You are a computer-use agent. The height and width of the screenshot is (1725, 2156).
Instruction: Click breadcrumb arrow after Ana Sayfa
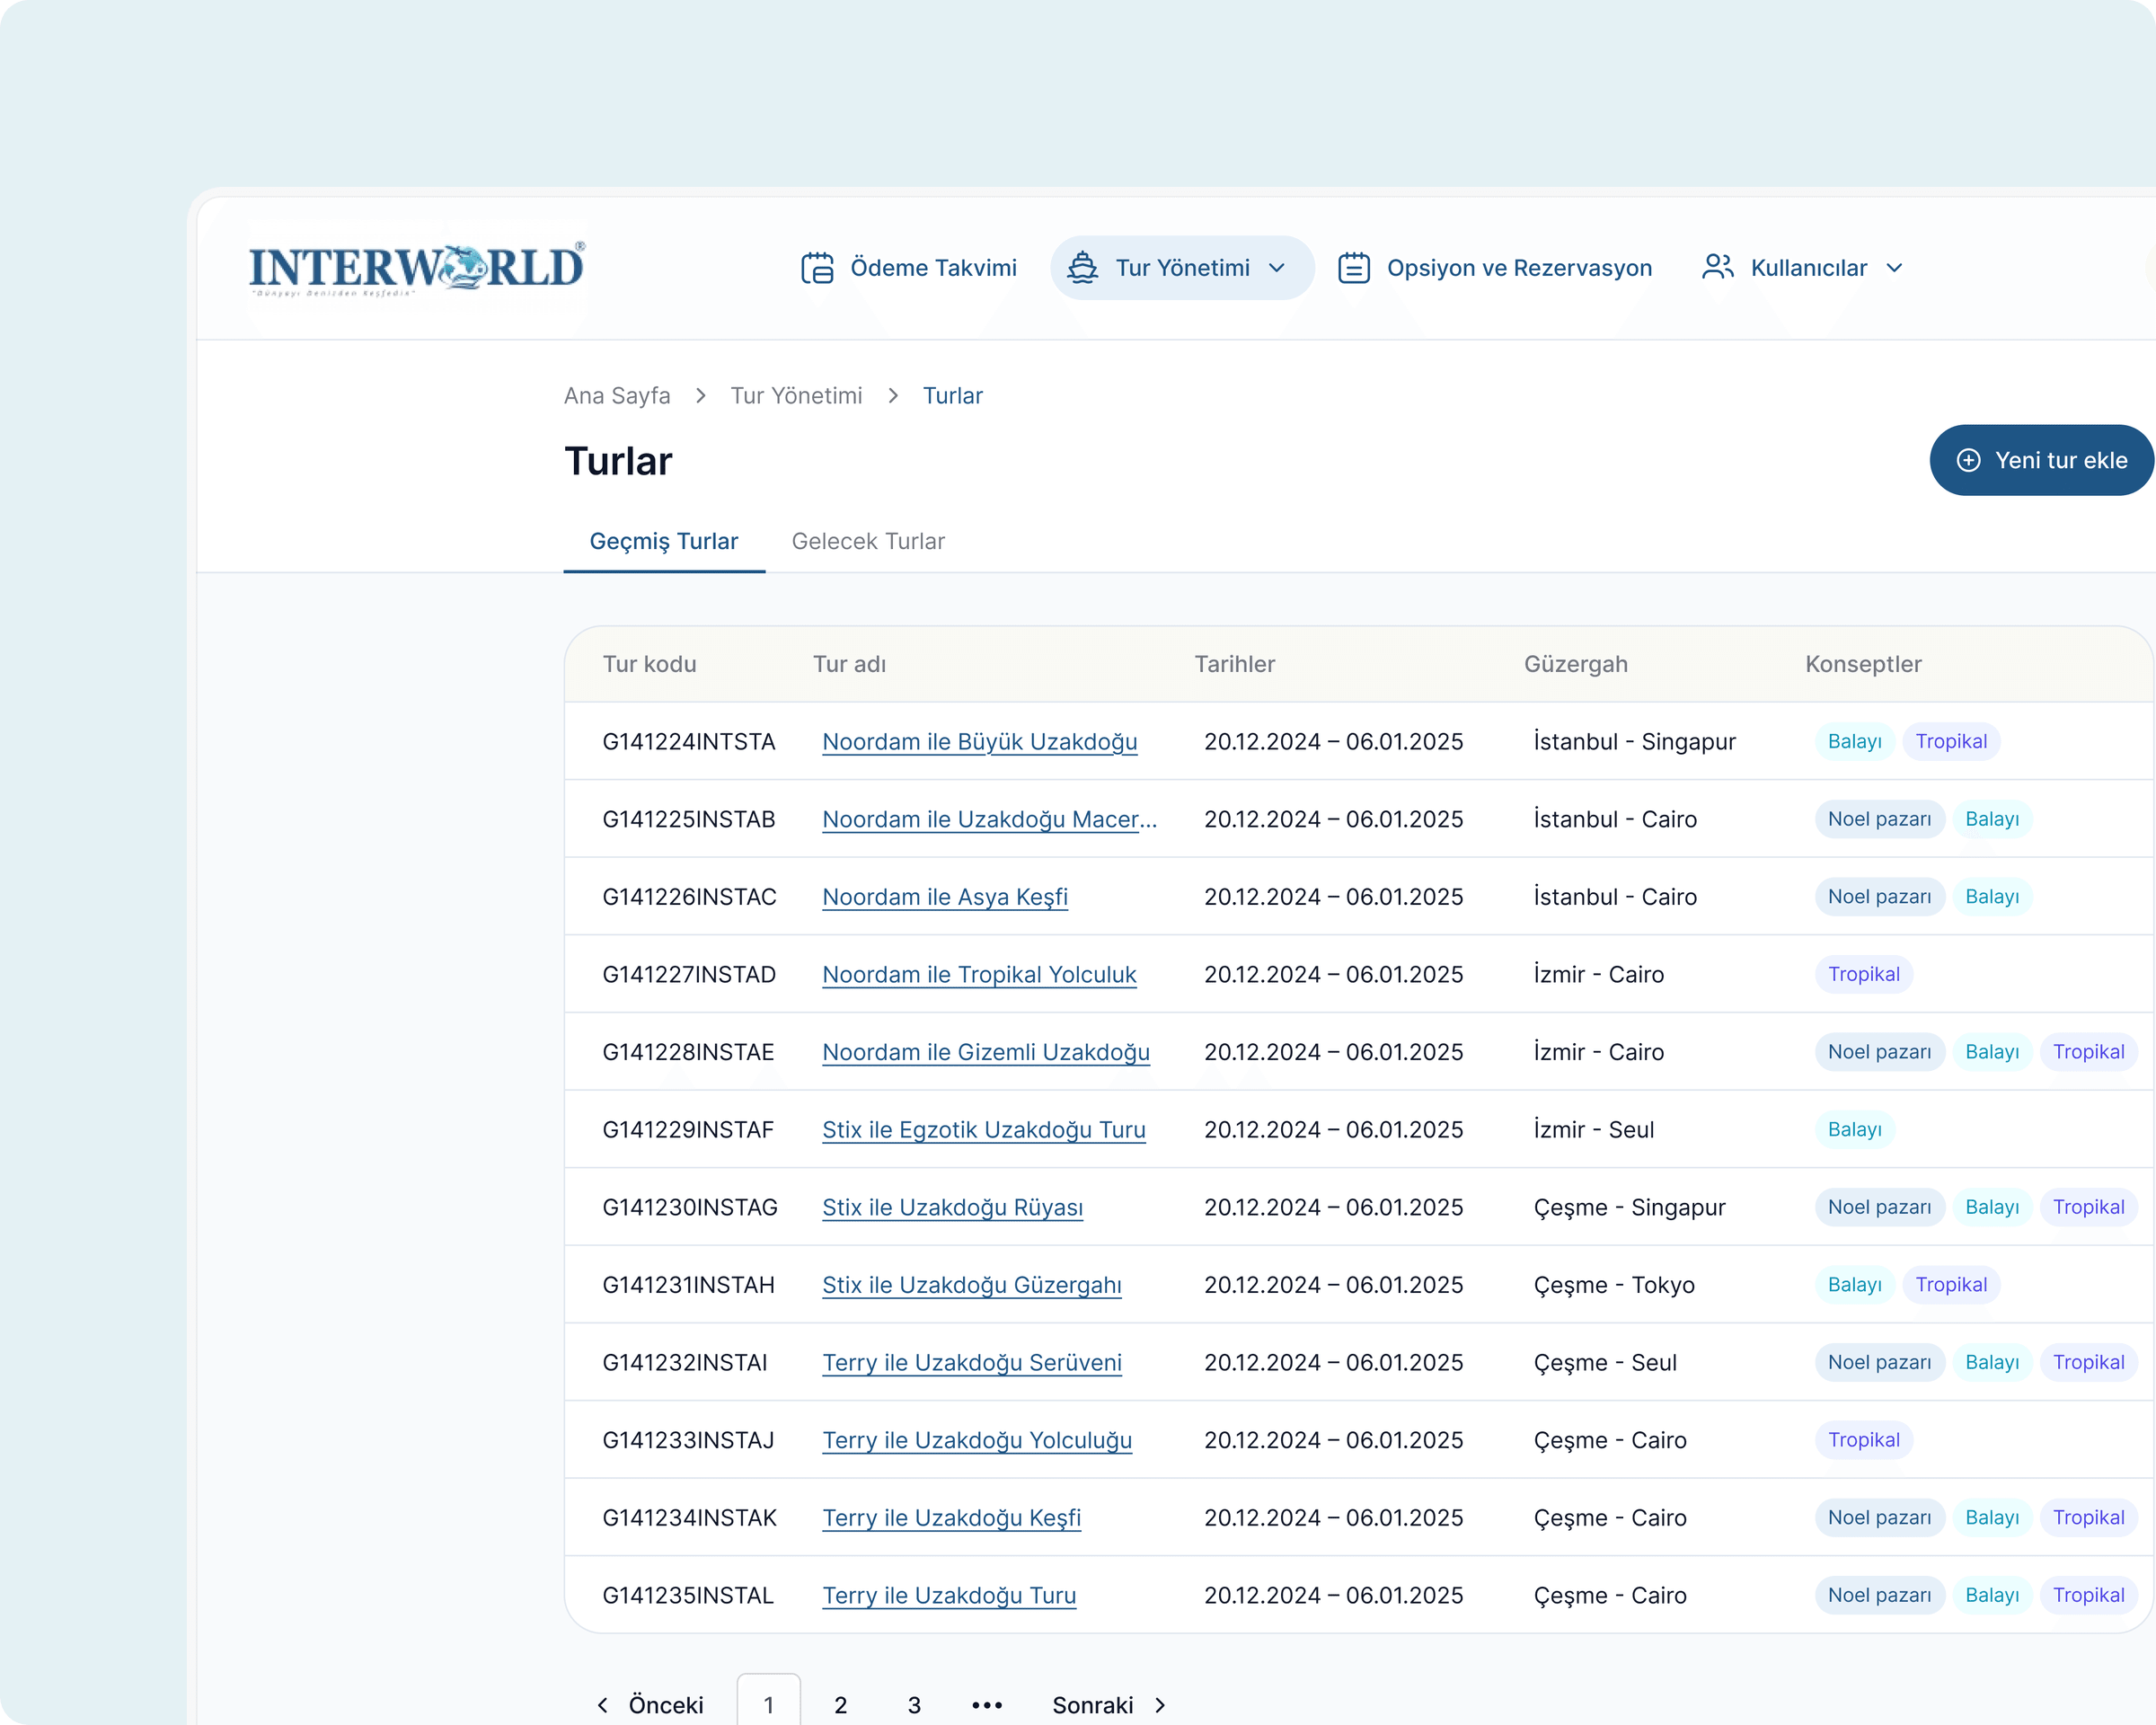click(701, 396)
